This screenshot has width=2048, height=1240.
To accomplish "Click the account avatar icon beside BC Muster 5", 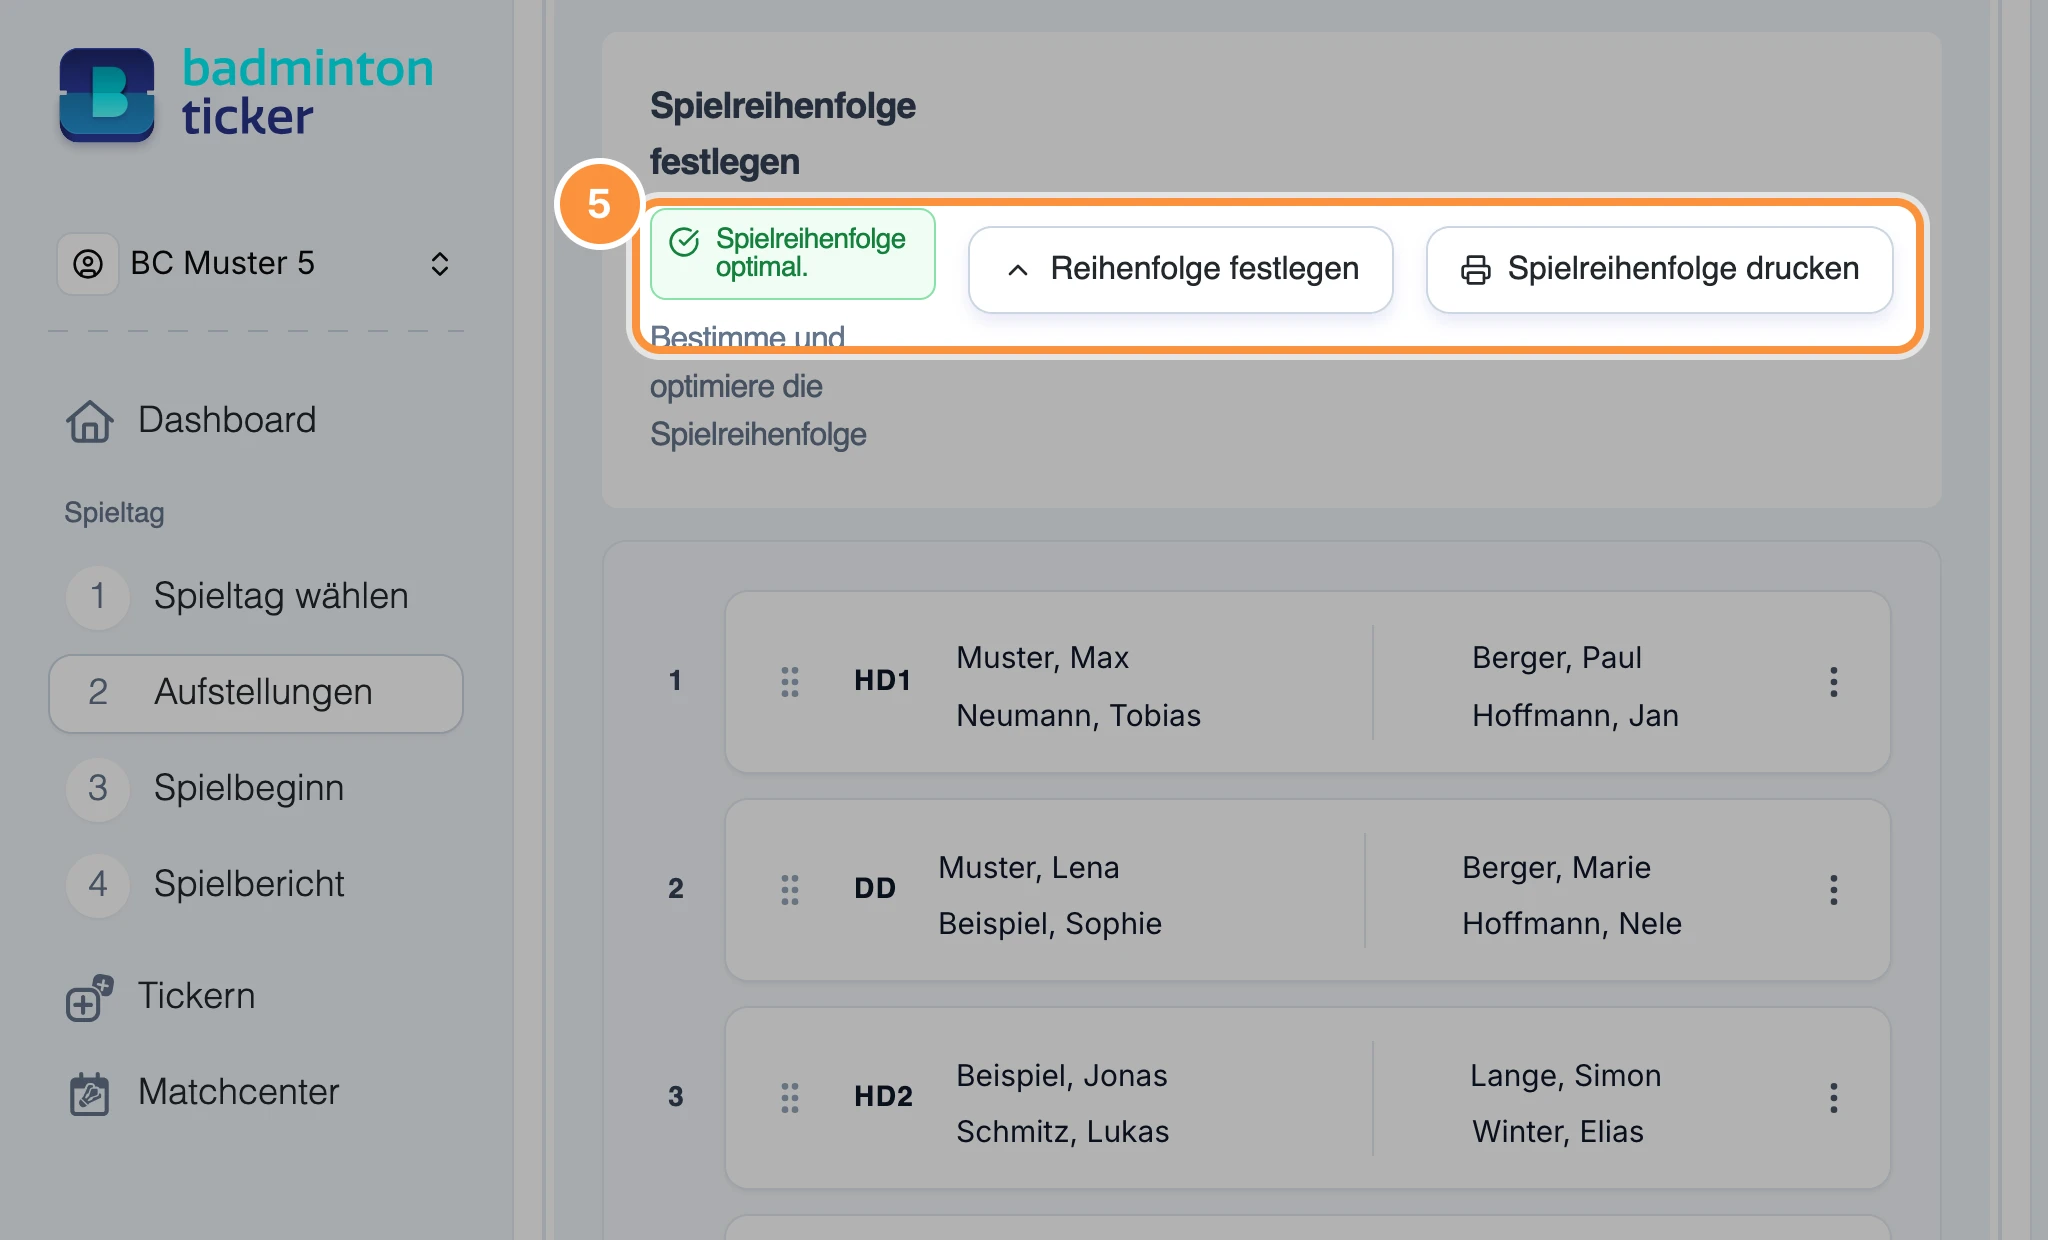I will coord(88,264).
